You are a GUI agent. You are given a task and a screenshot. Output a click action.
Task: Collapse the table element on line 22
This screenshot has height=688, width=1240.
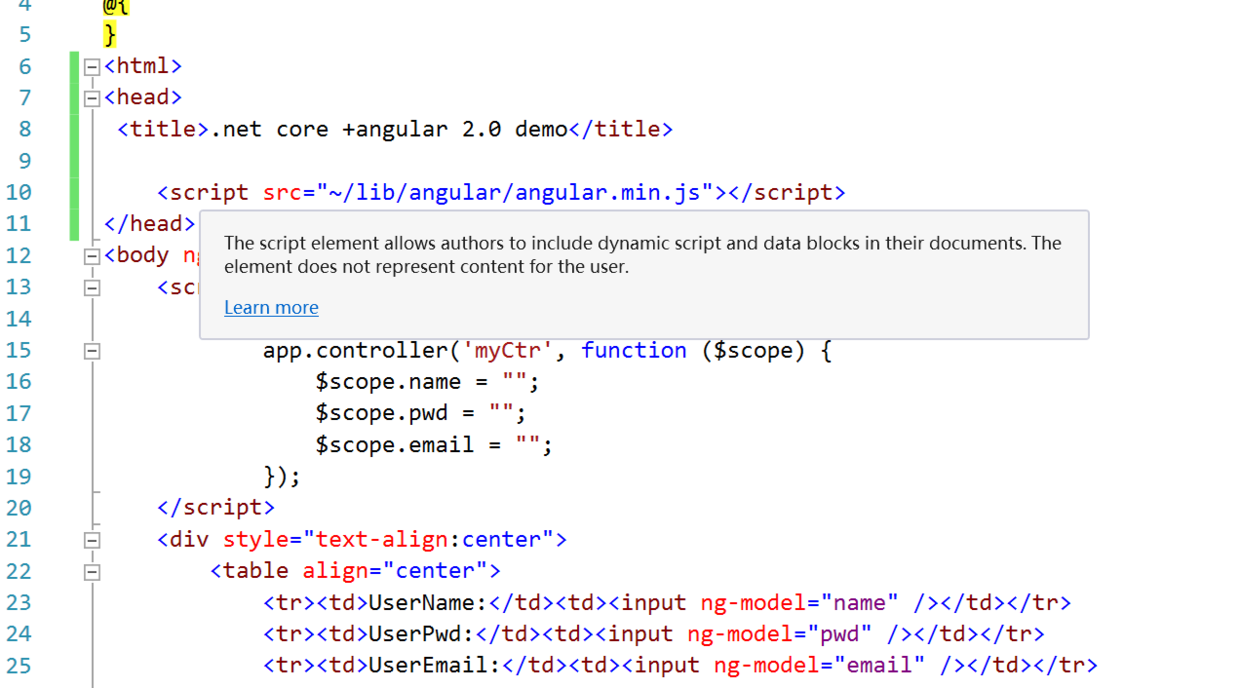click(92, 572)
